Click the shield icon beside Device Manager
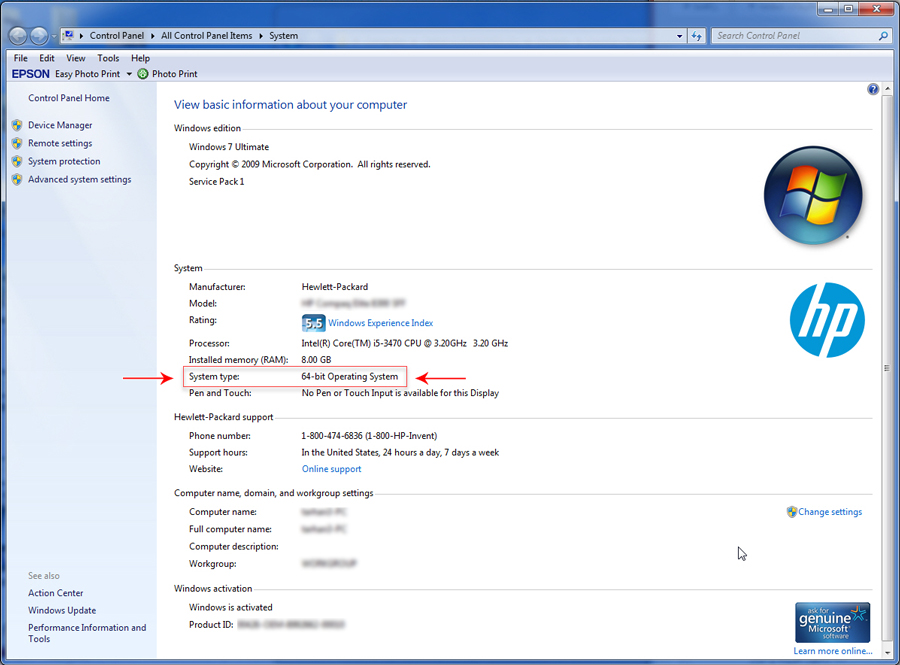The height and width of the screenshot is (665, 900). click(17, 126)
